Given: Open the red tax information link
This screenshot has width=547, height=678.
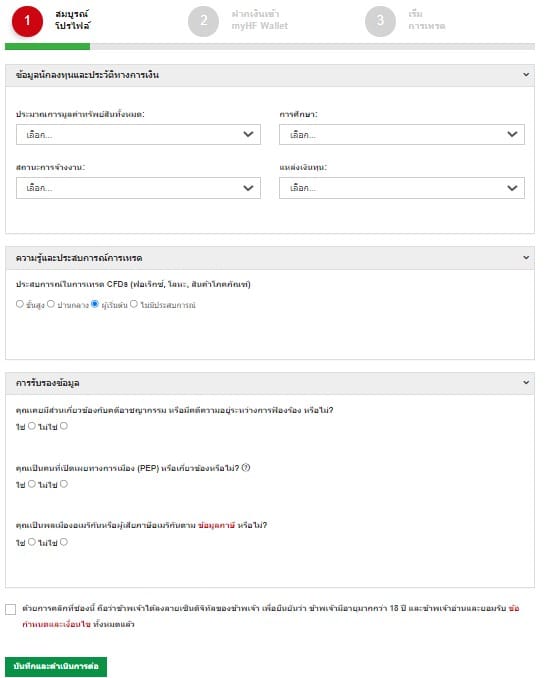Looking at the screenshot, I should click(216, 525).
